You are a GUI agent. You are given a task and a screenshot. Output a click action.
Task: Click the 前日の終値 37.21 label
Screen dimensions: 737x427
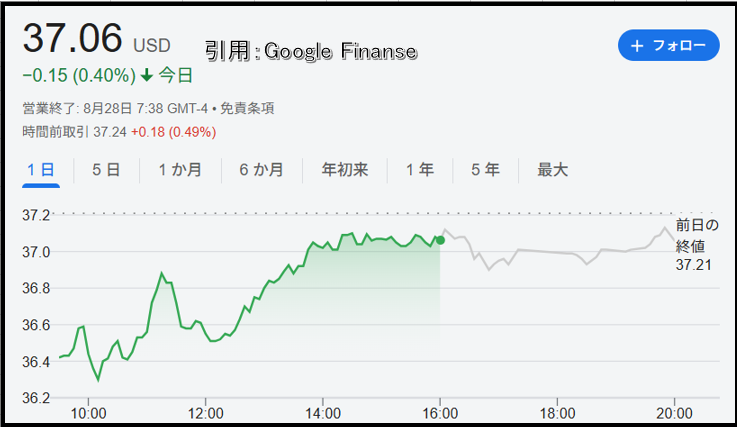(698, 245)
